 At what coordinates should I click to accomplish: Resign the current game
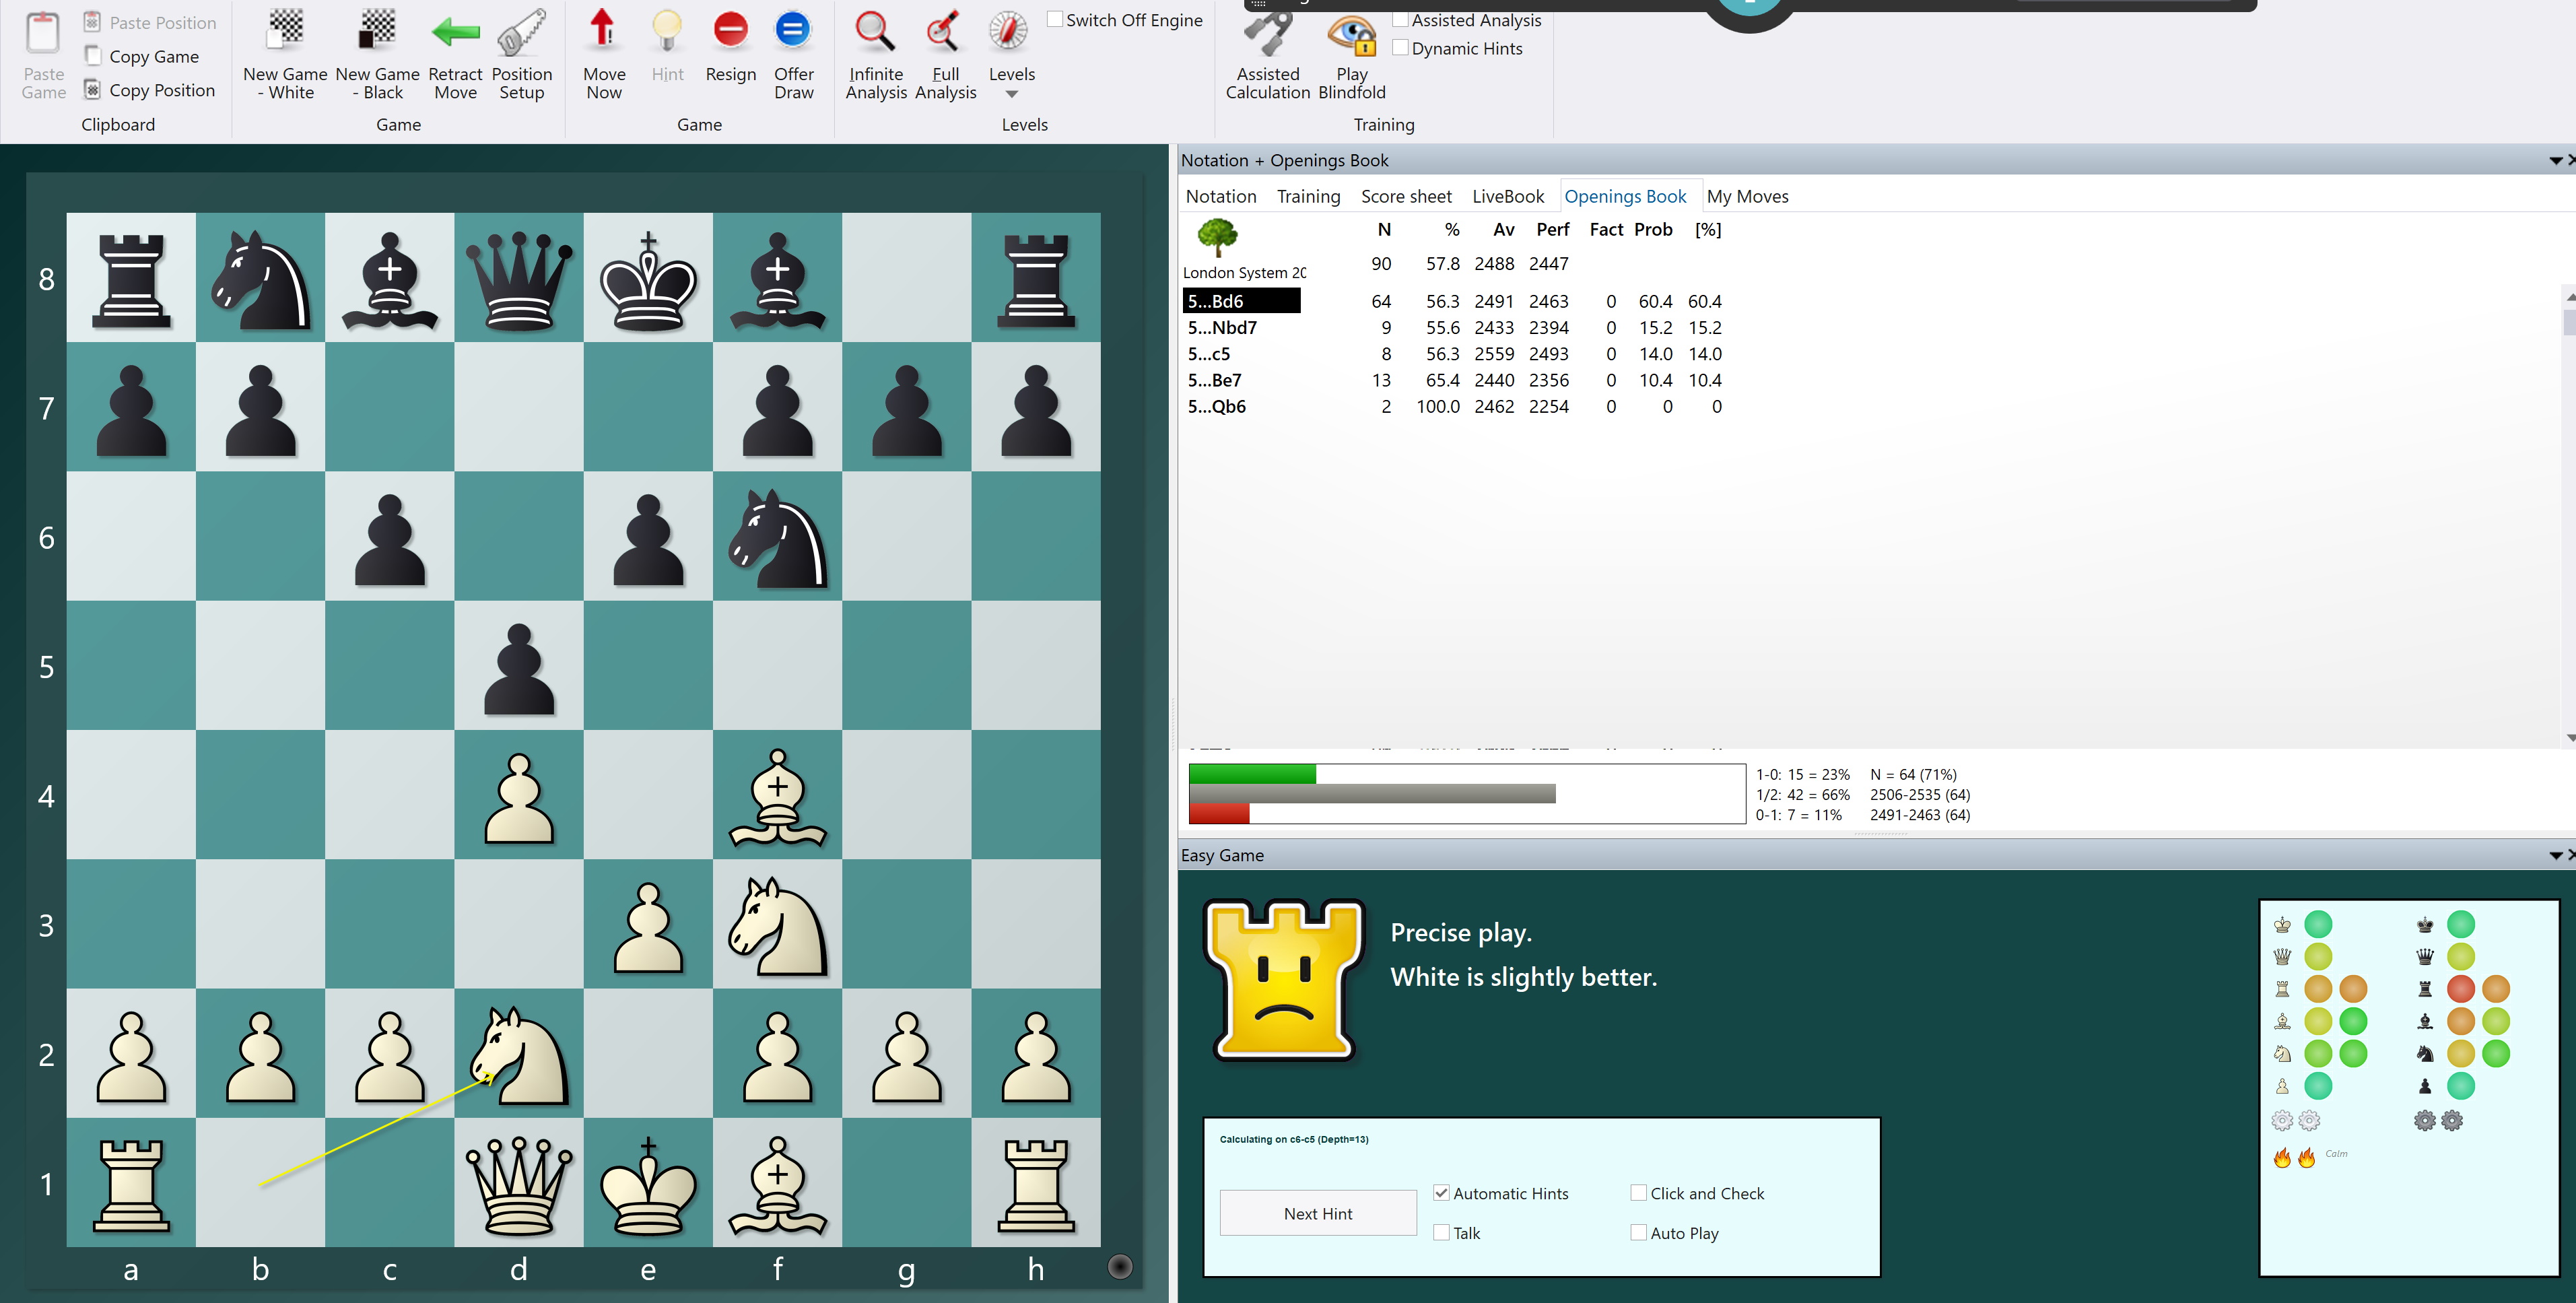coord(730,54)
